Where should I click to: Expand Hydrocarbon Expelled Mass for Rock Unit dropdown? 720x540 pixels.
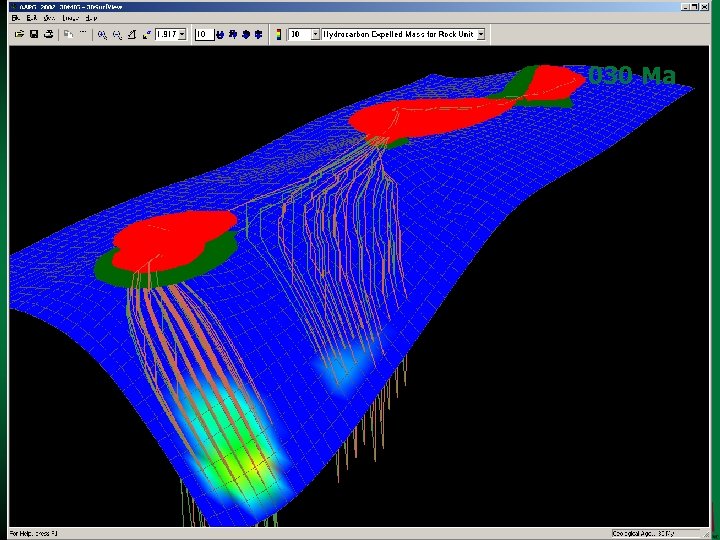481,34
